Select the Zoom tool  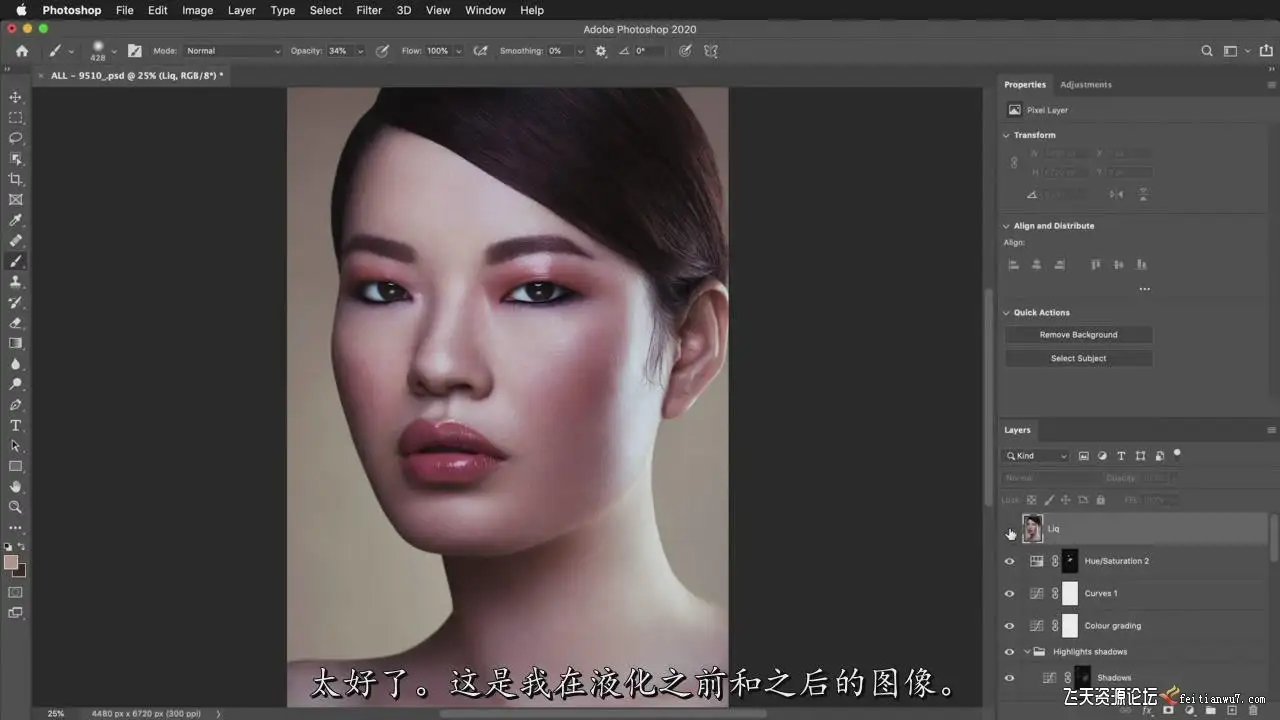(x=15, y=507)
